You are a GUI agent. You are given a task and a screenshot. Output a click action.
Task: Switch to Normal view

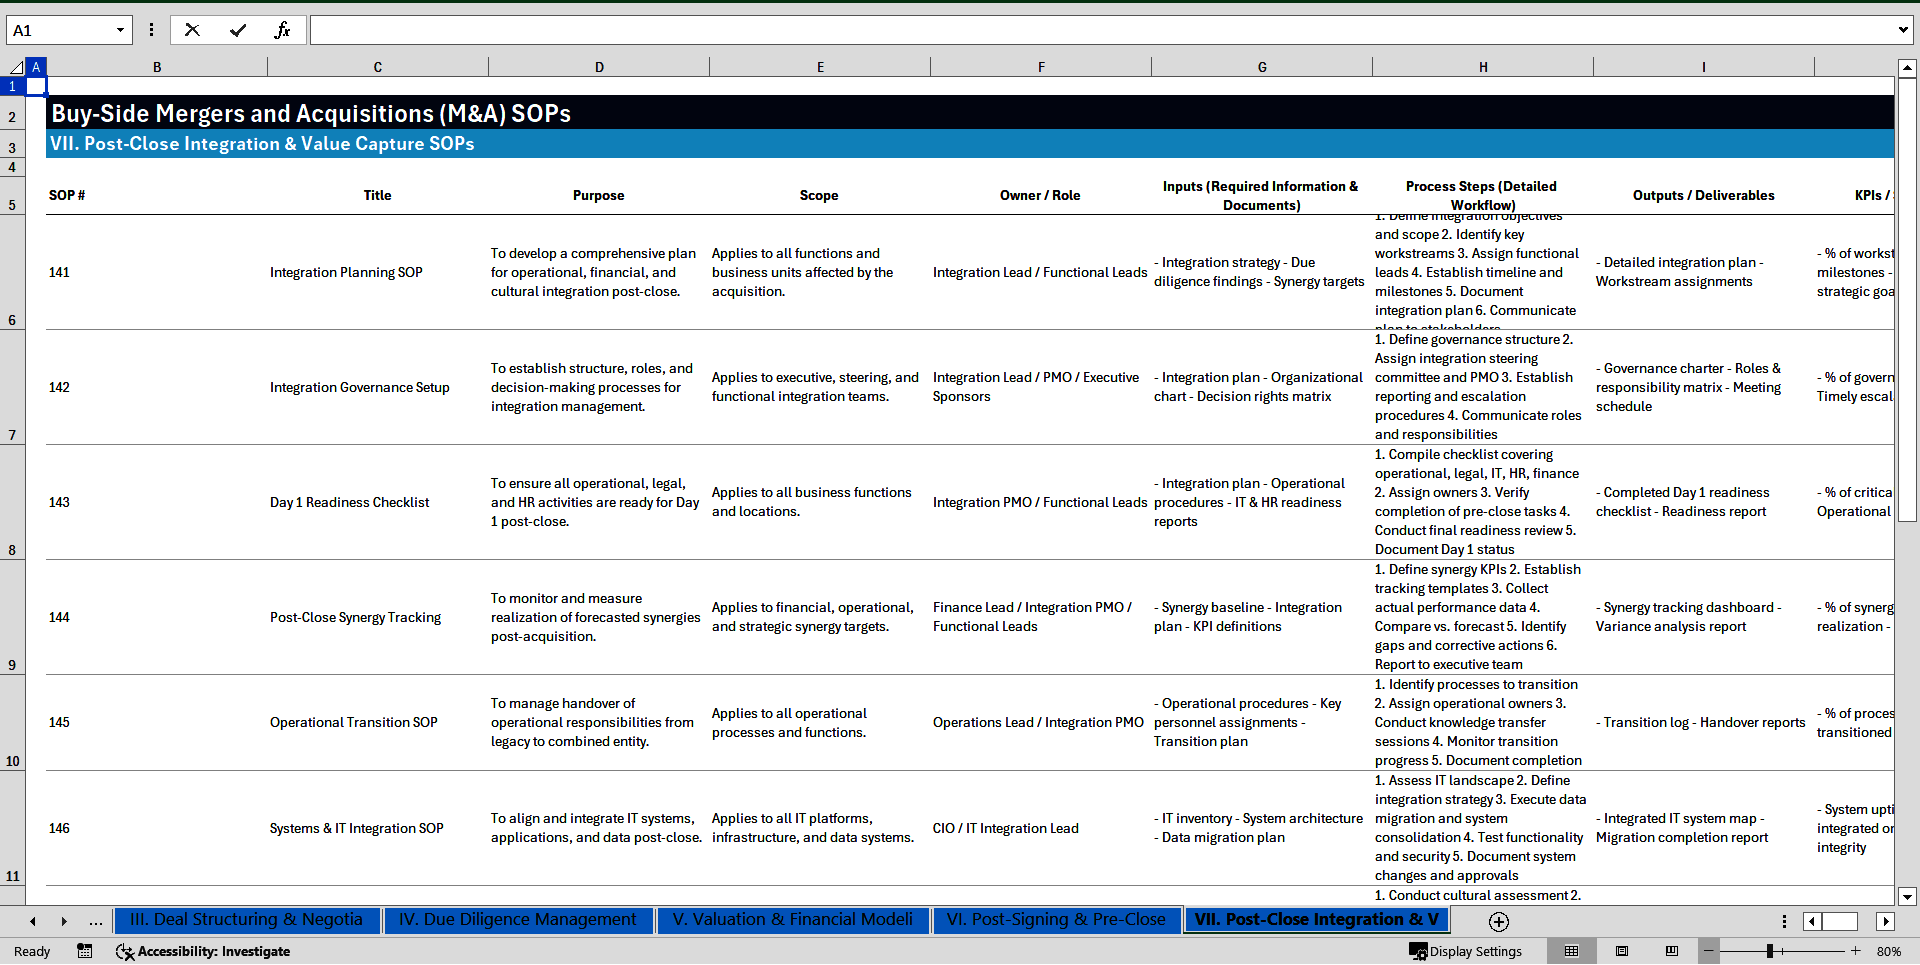tap(1571, 951)
